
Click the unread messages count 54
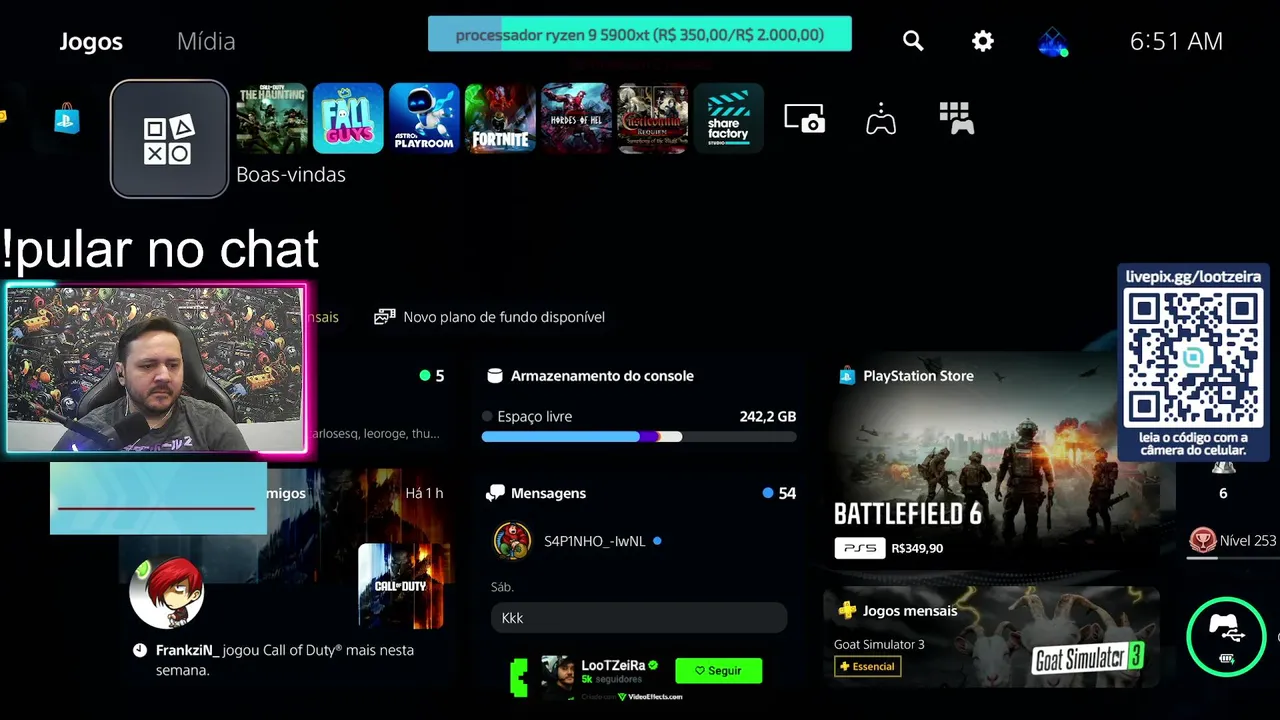[780, 493]
